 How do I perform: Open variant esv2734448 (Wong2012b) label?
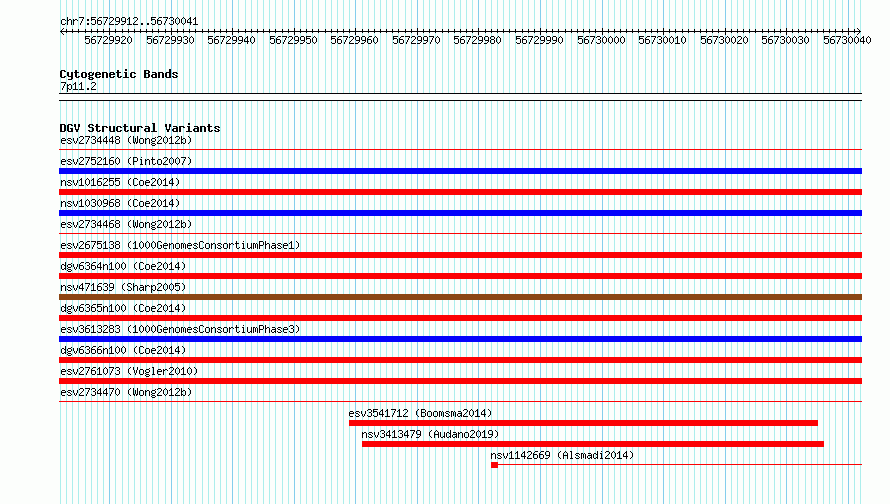point(126,140)
